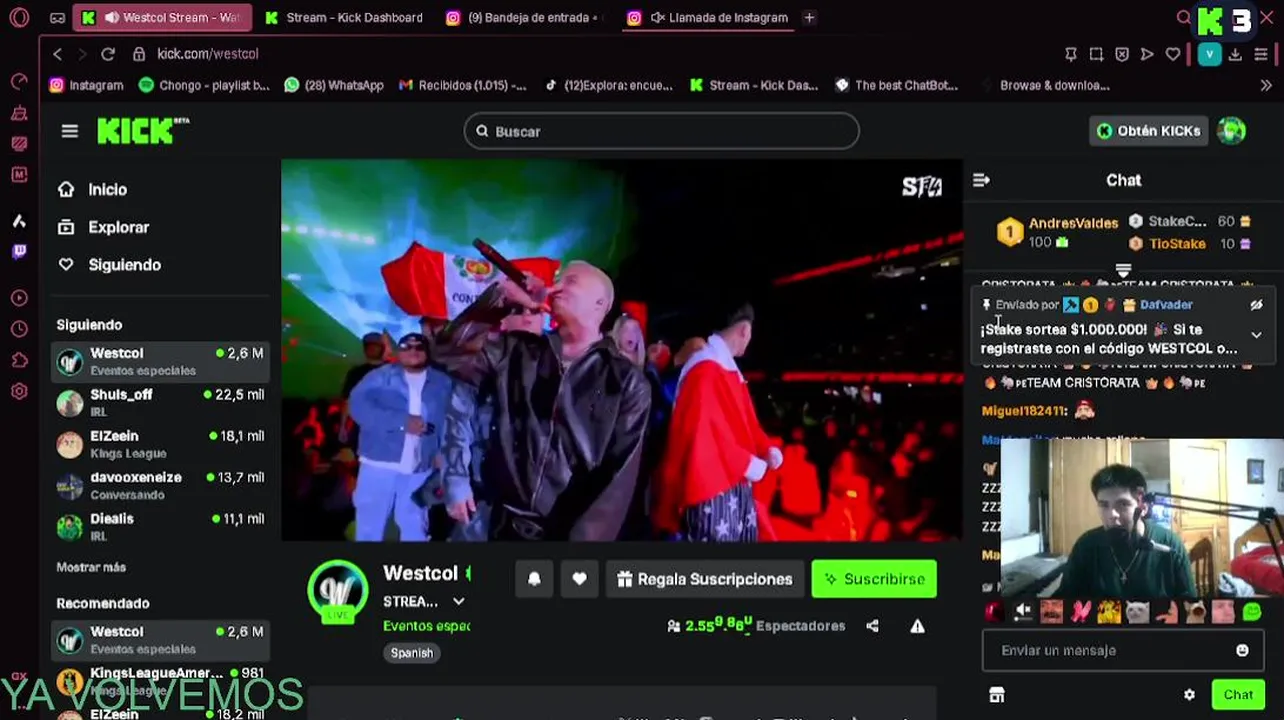The width and height of the screenshot is (1284, 720).
Task: Open emoji picker in message box
Action: click(x=1242, y=650)
